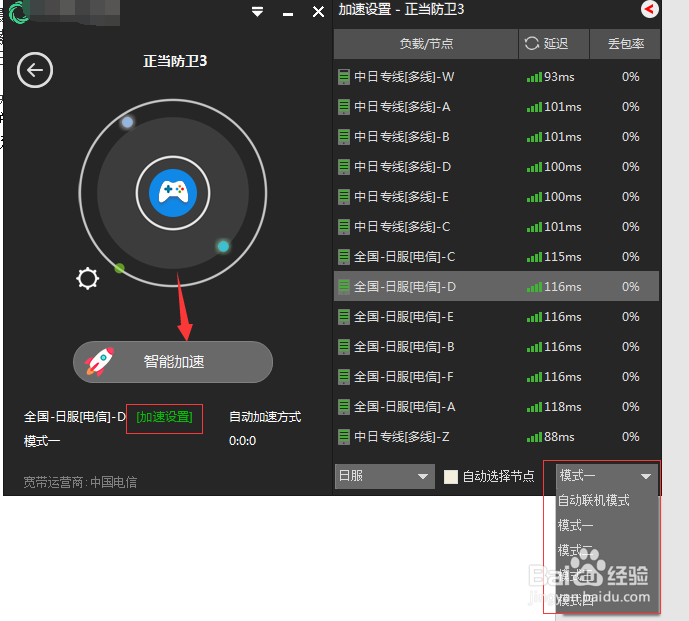Click the 115ms latency value

563,257
